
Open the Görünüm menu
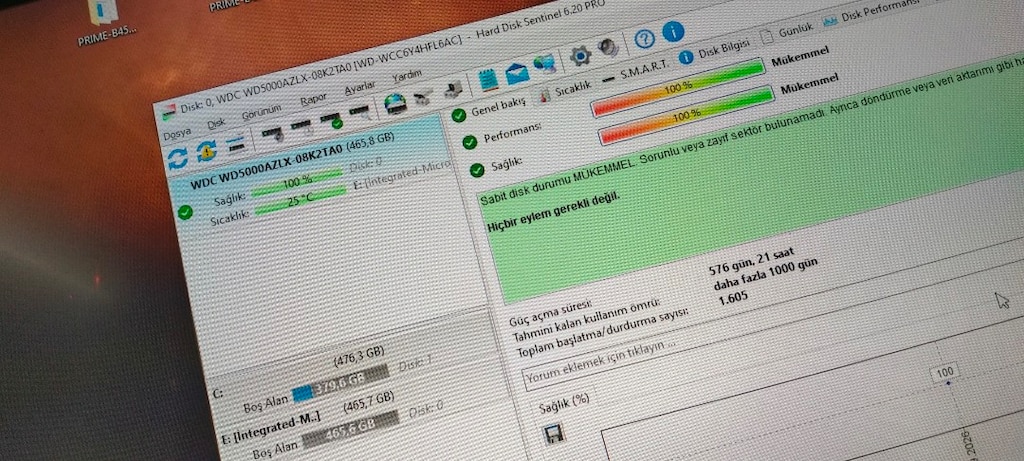[261, 111]
